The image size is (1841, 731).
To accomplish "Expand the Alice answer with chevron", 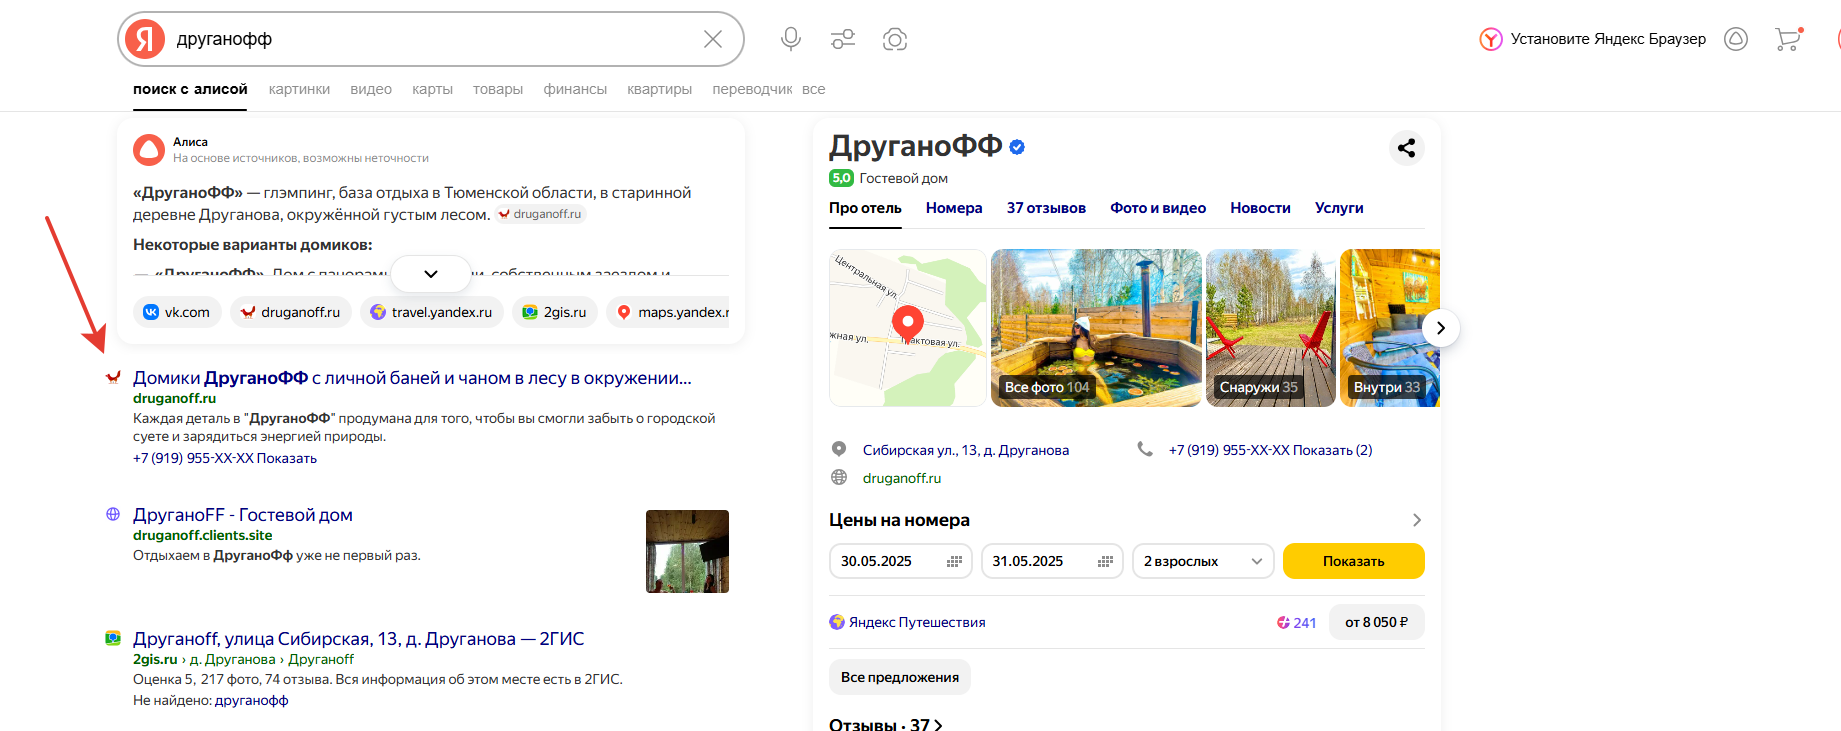I will [431, 274].
